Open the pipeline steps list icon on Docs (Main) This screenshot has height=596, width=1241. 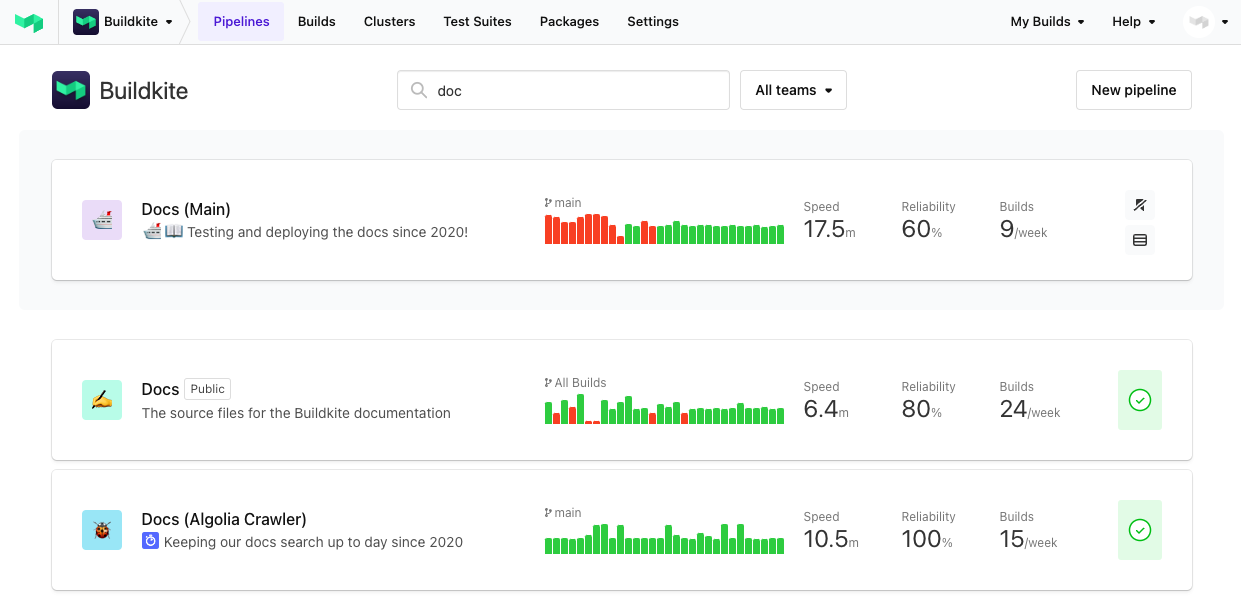1139,240
